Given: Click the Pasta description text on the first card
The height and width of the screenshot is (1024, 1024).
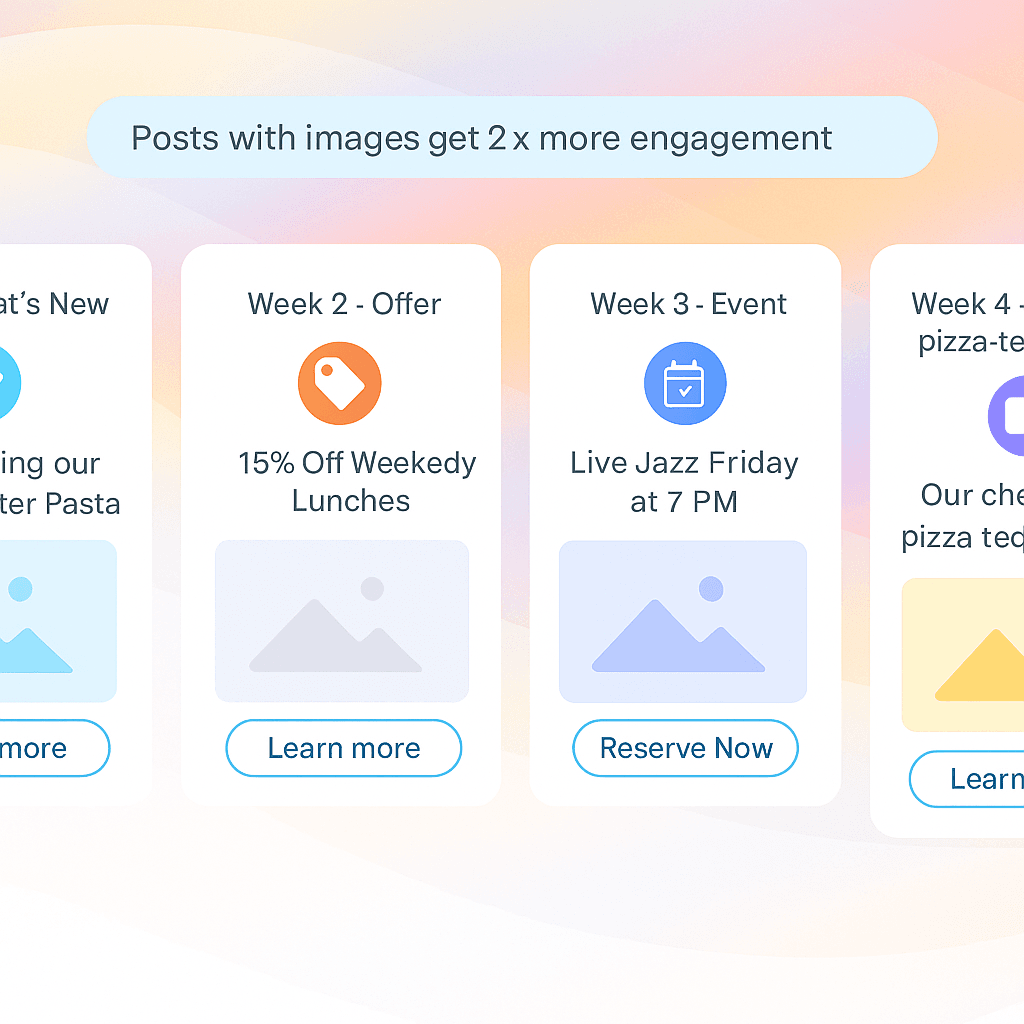Looking at the screenshot, I should click(x=60, y=483).
